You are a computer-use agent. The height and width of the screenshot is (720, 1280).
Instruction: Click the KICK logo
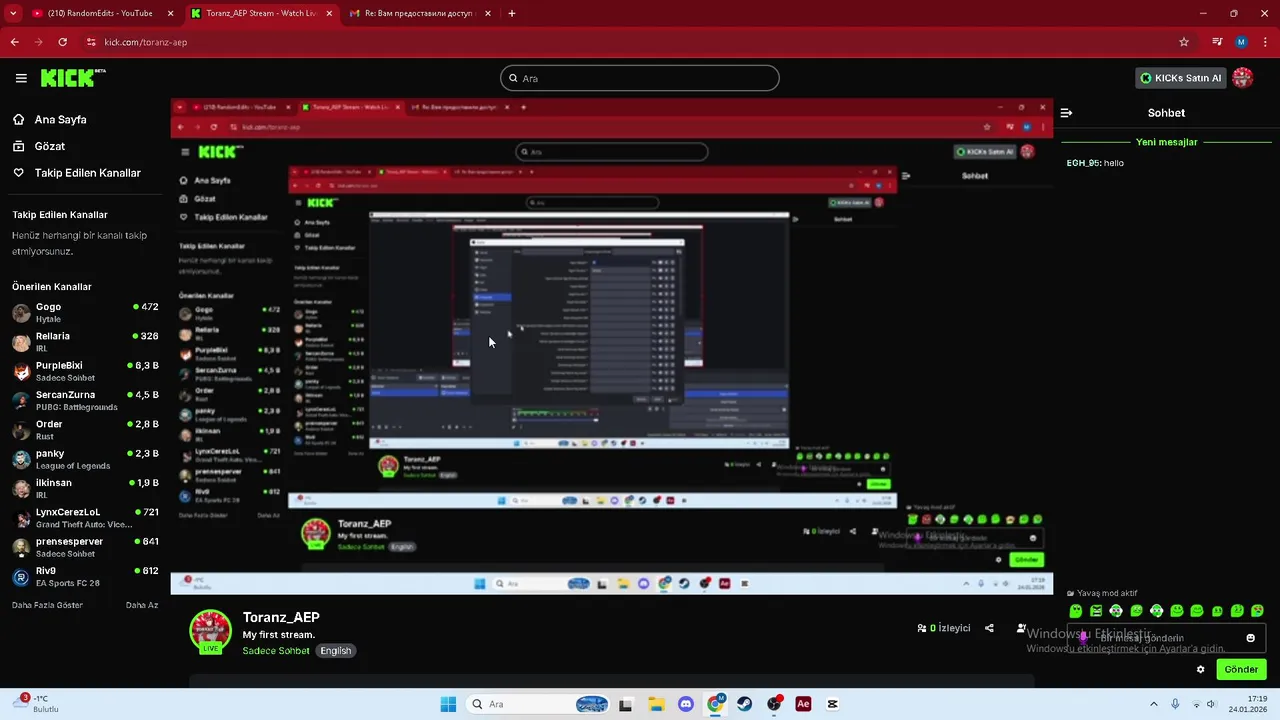[72, 78]
